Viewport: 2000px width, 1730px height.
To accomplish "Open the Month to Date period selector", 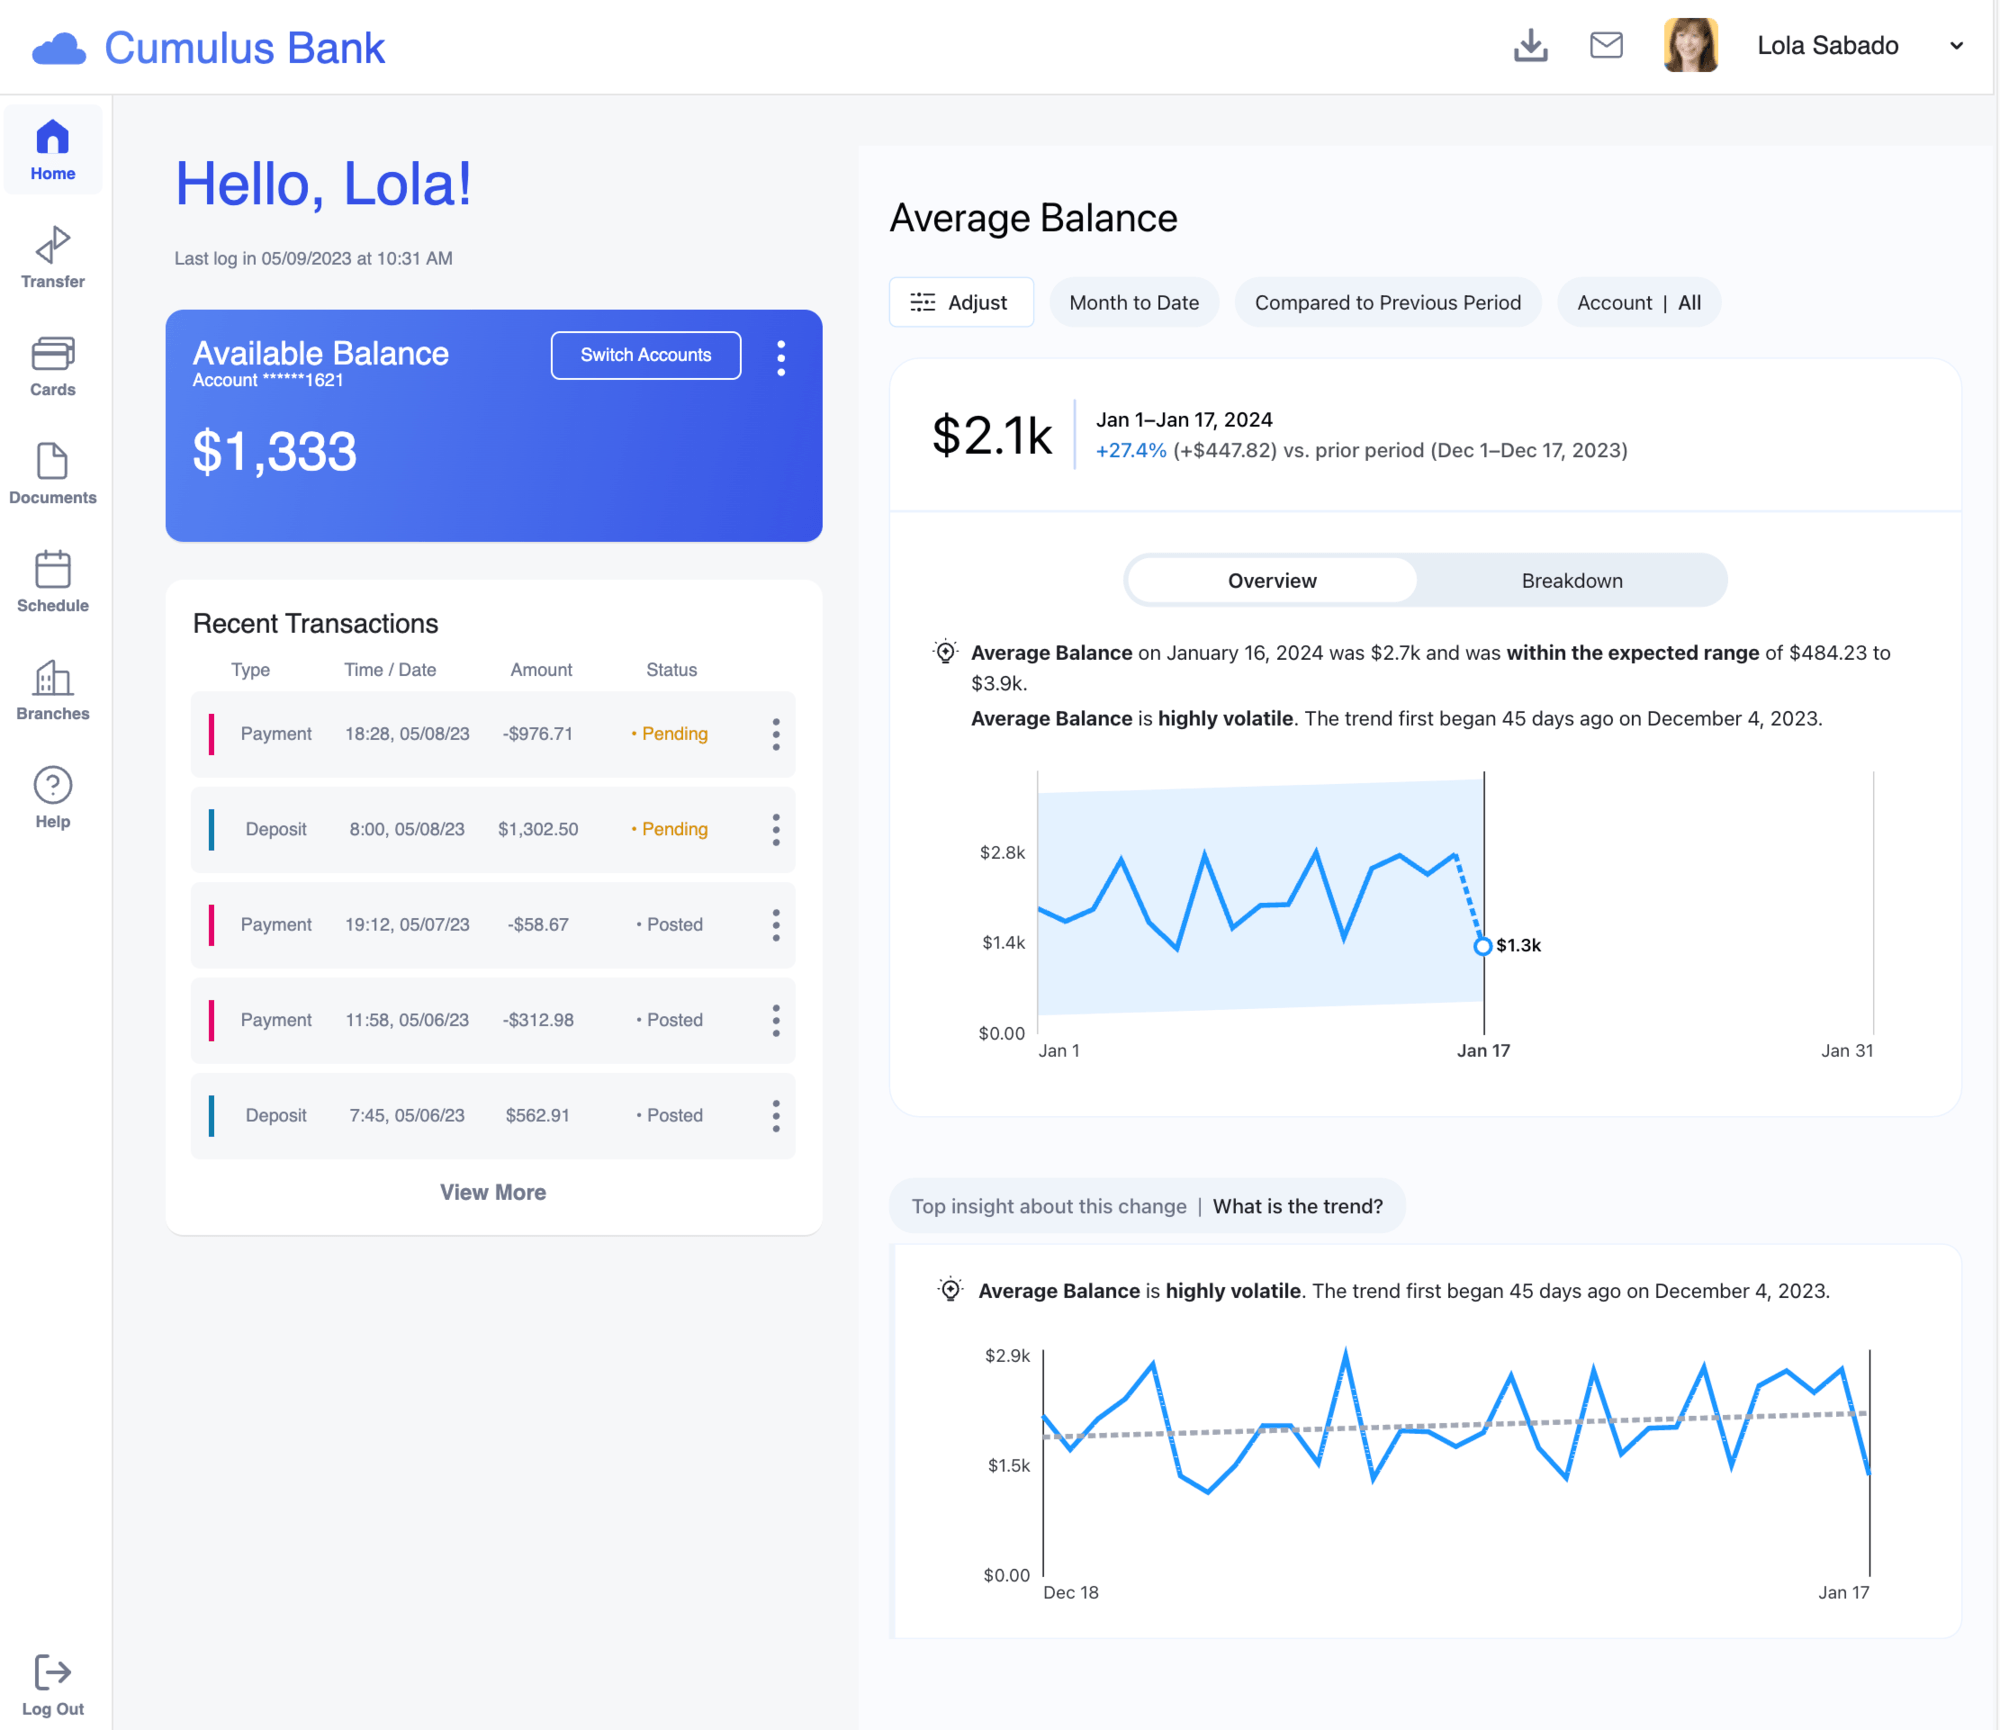I will point(1133,303).
